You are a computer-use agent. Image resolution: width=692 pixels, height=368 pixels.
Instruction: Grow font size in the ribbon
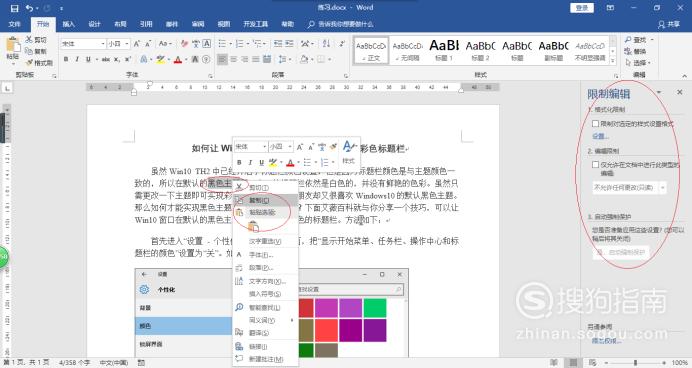pyautogui.click(x=137, y=44)
